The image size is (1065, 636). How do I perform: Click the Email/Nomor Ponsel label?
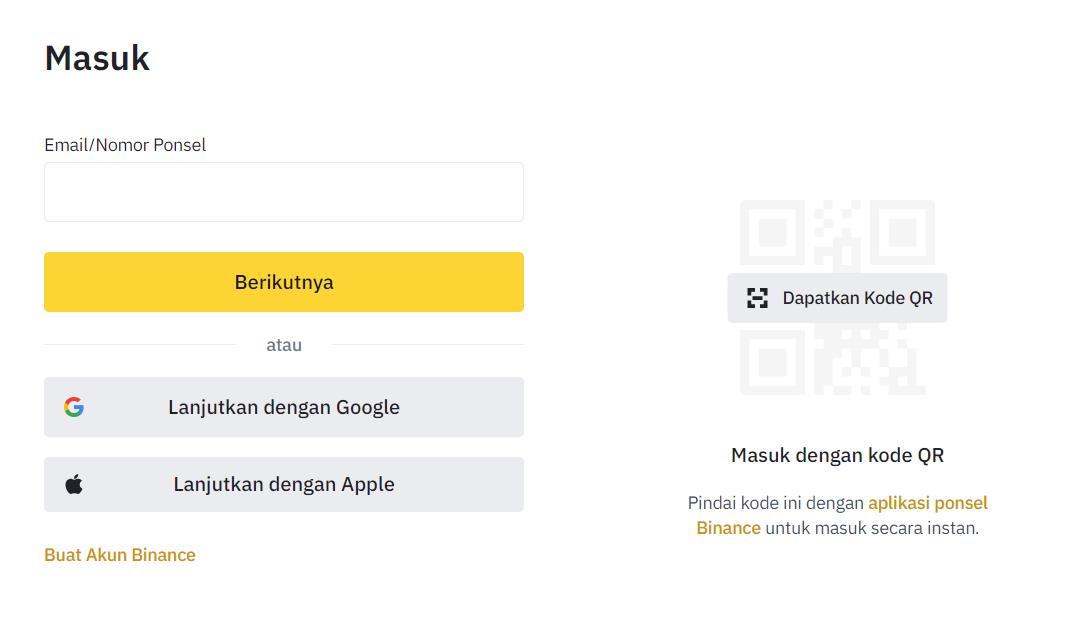click(125, 145)
